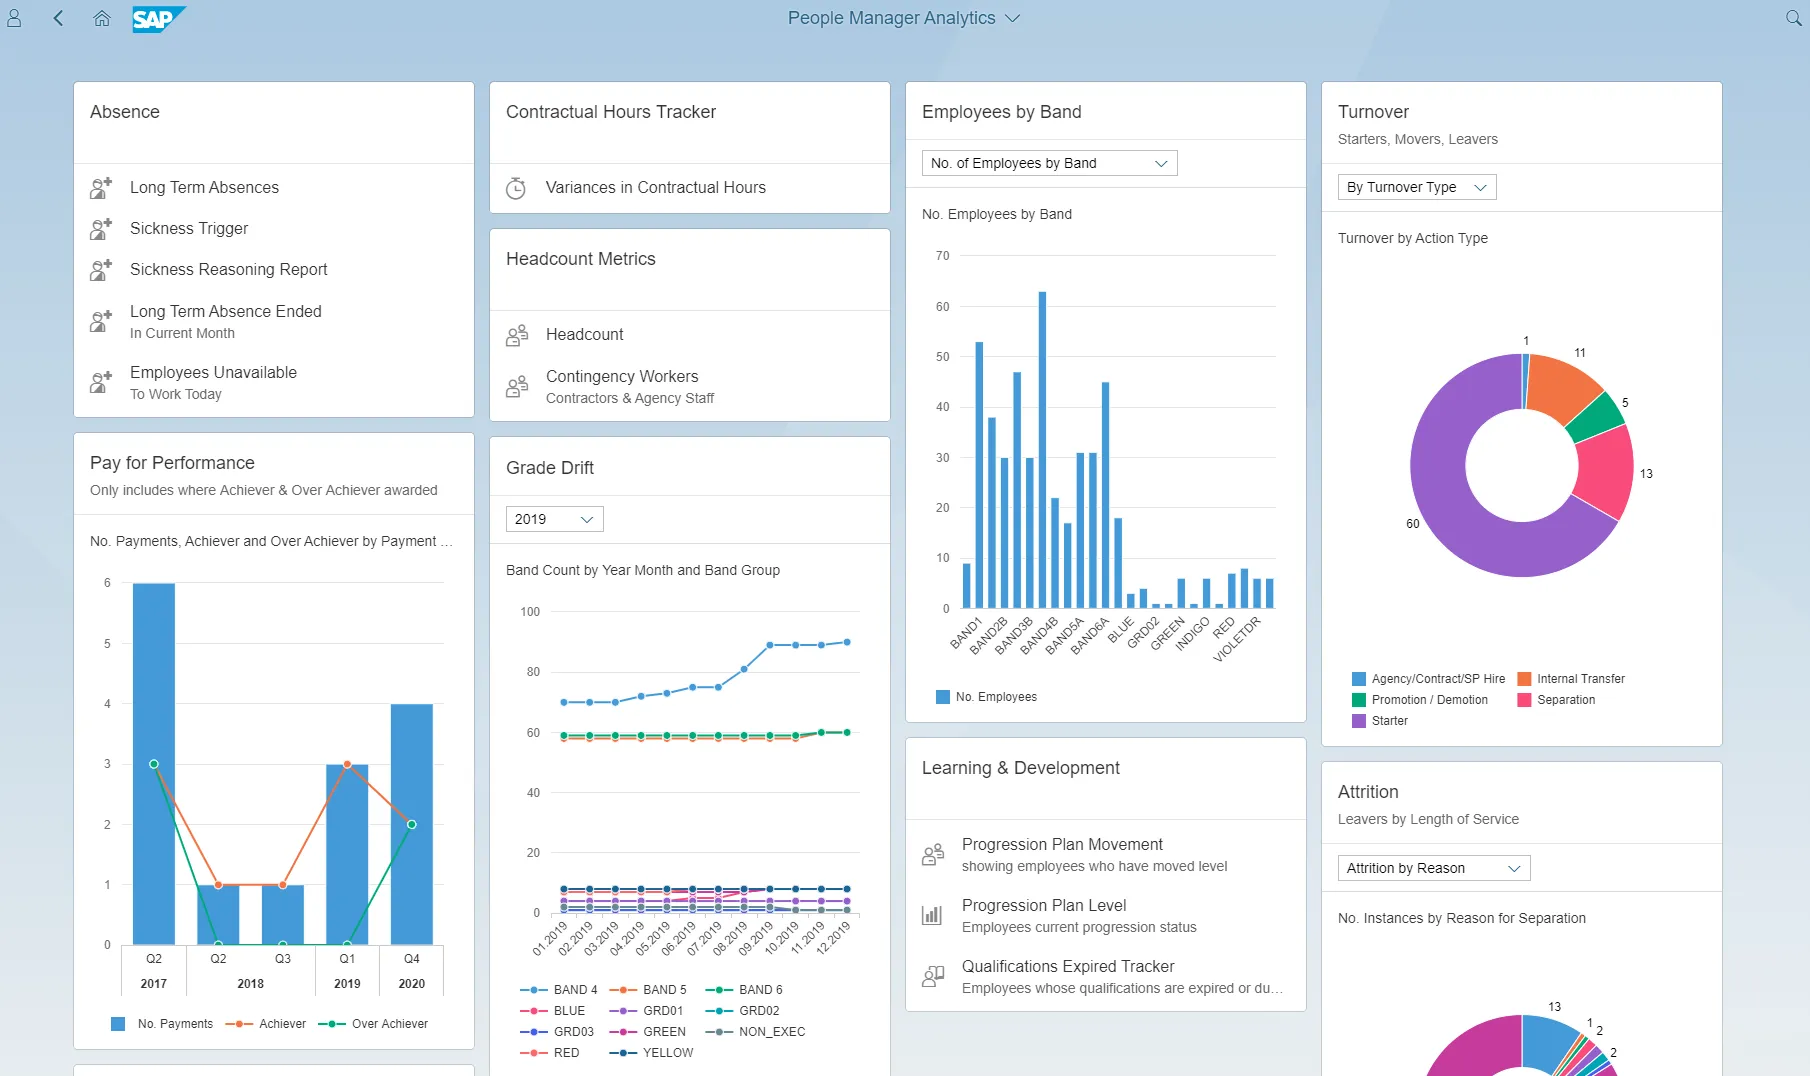The image size is (1810, 1076).
Task: Open the By Turnover Type selector
Action: coord(1416,187)
